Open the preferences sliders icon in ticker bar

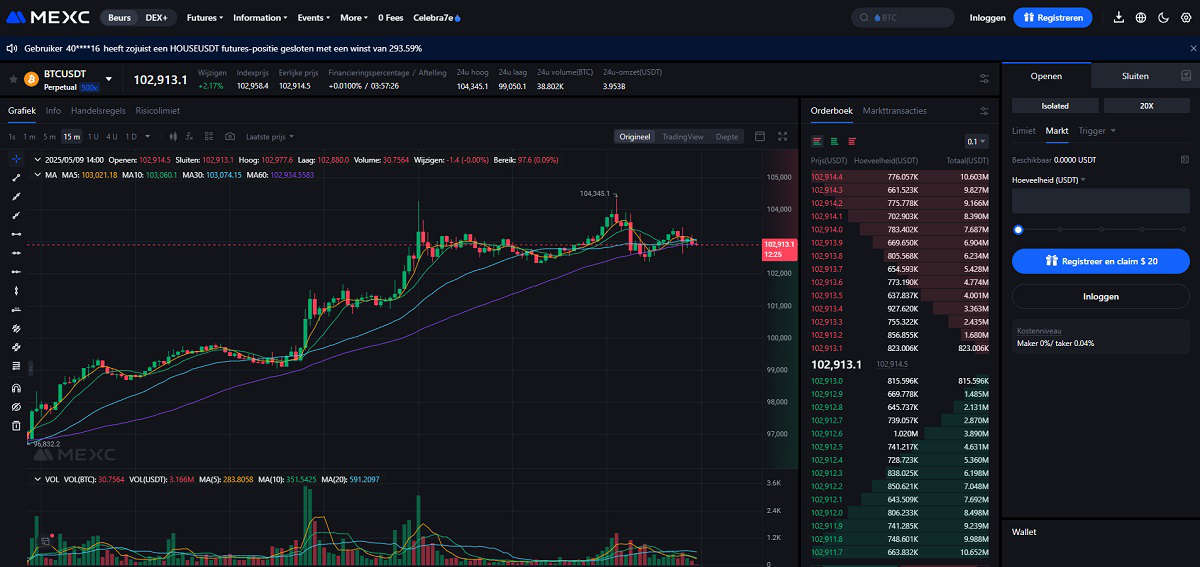tap(984, 79)
